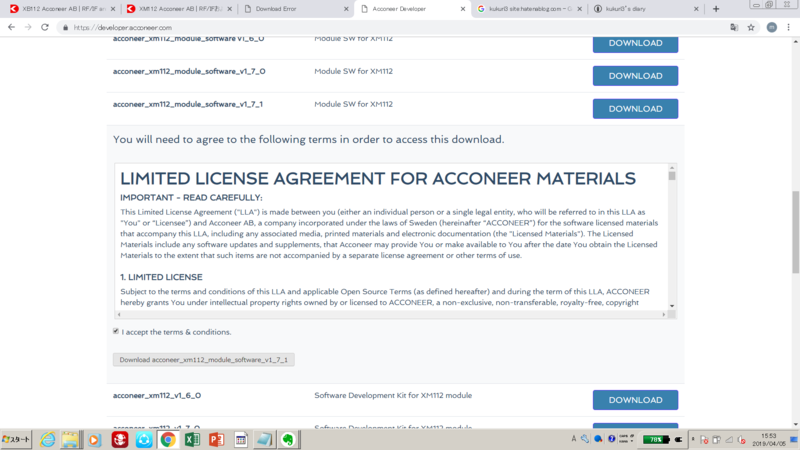Click the Chrome icon in the taskbar

168,439
